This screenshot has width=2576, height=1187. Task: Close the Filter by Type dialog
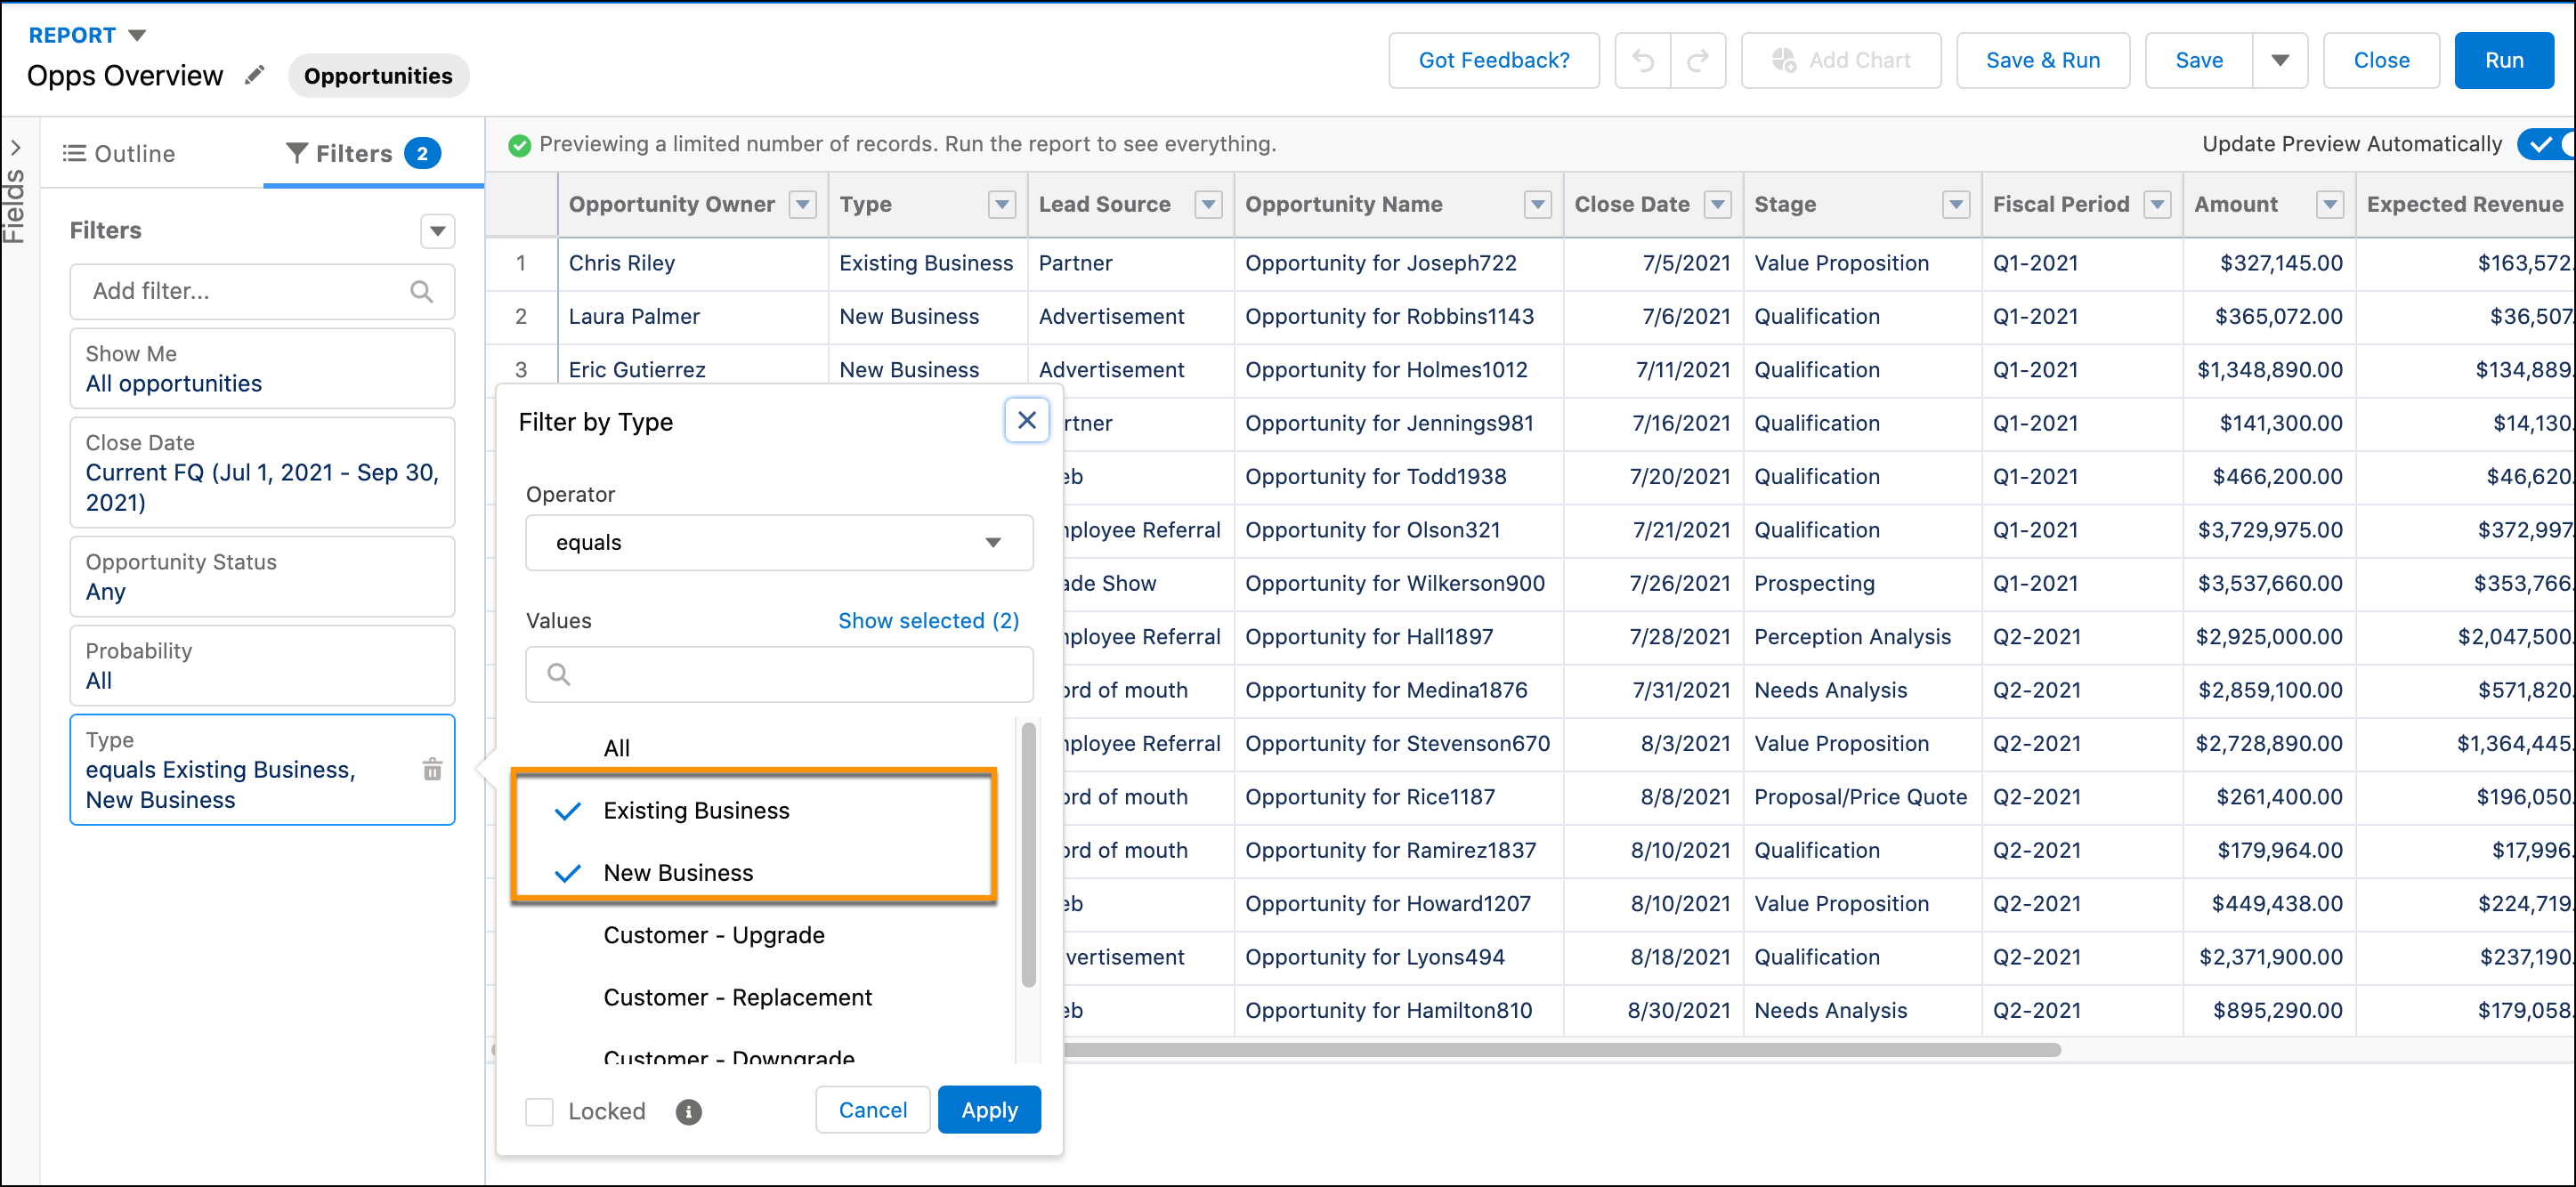pos(1026,420)
